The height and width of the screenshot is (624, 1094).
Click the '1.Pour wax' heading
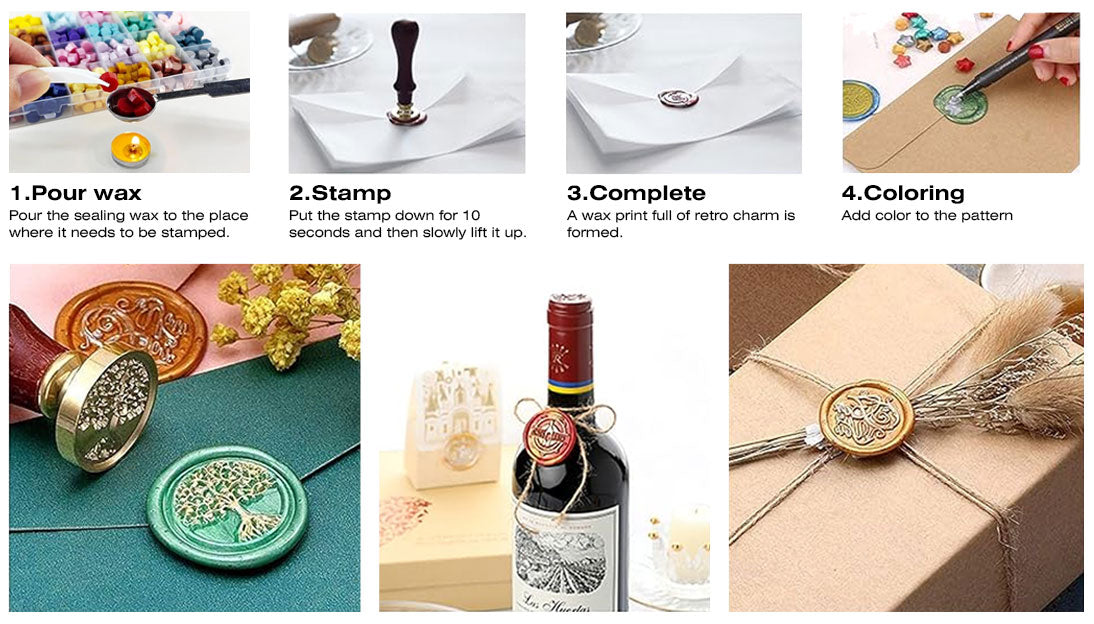pos(75,193)
